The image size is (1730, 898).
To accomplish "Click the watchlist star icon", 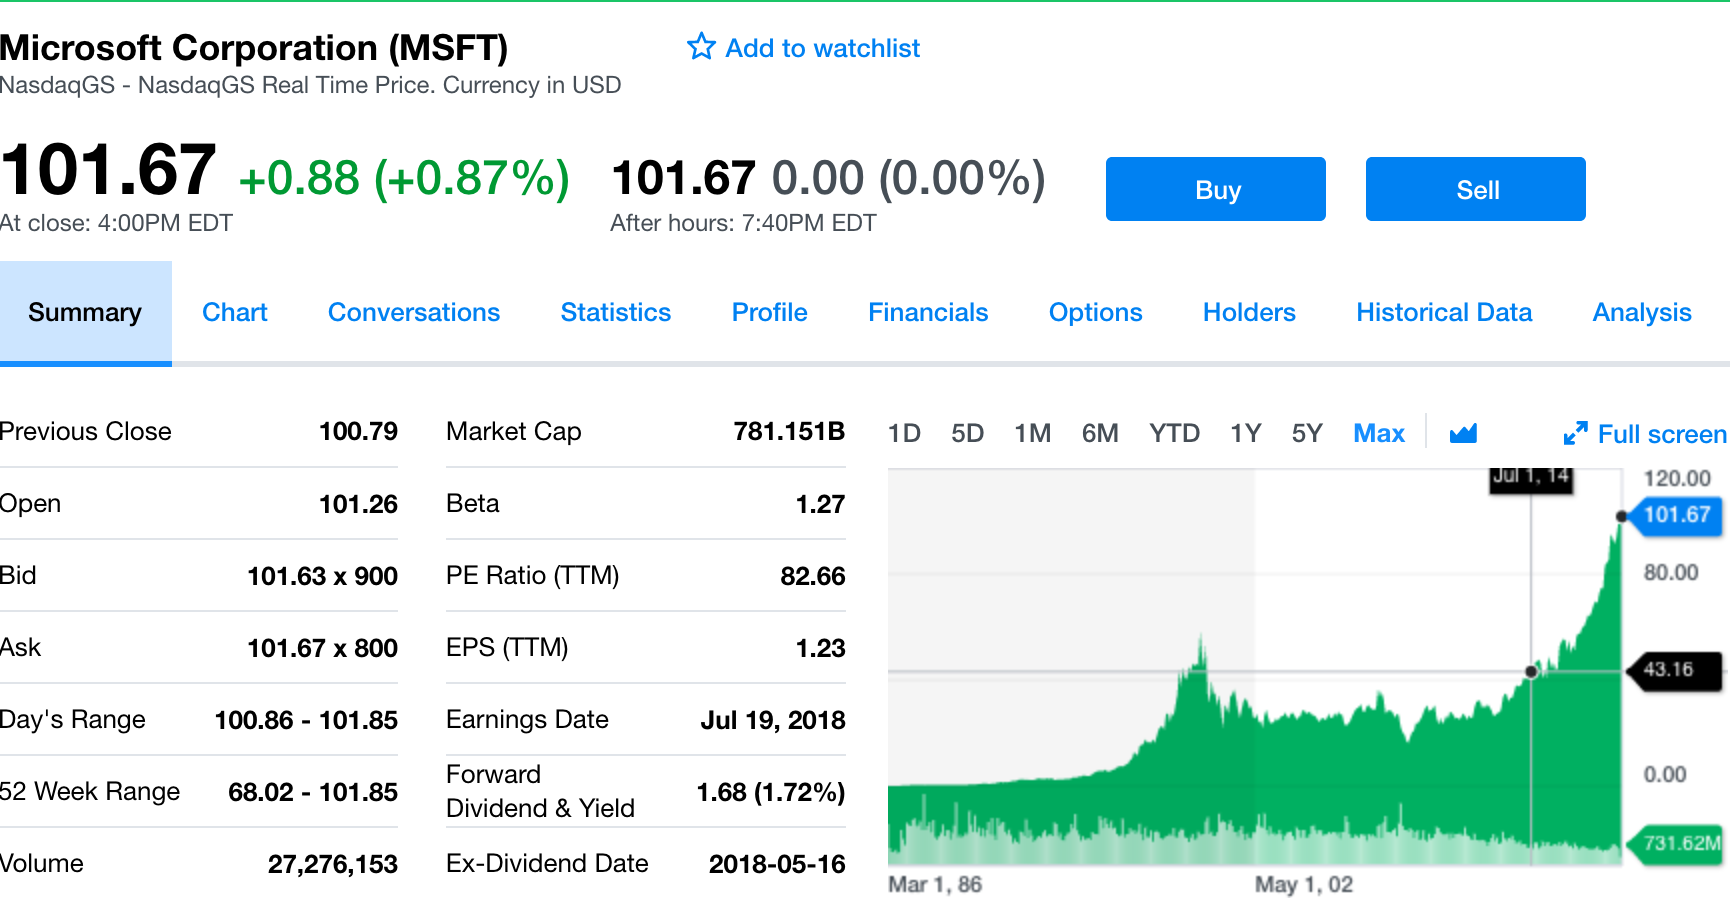I will pyautogui.click(x=701, y=47).
